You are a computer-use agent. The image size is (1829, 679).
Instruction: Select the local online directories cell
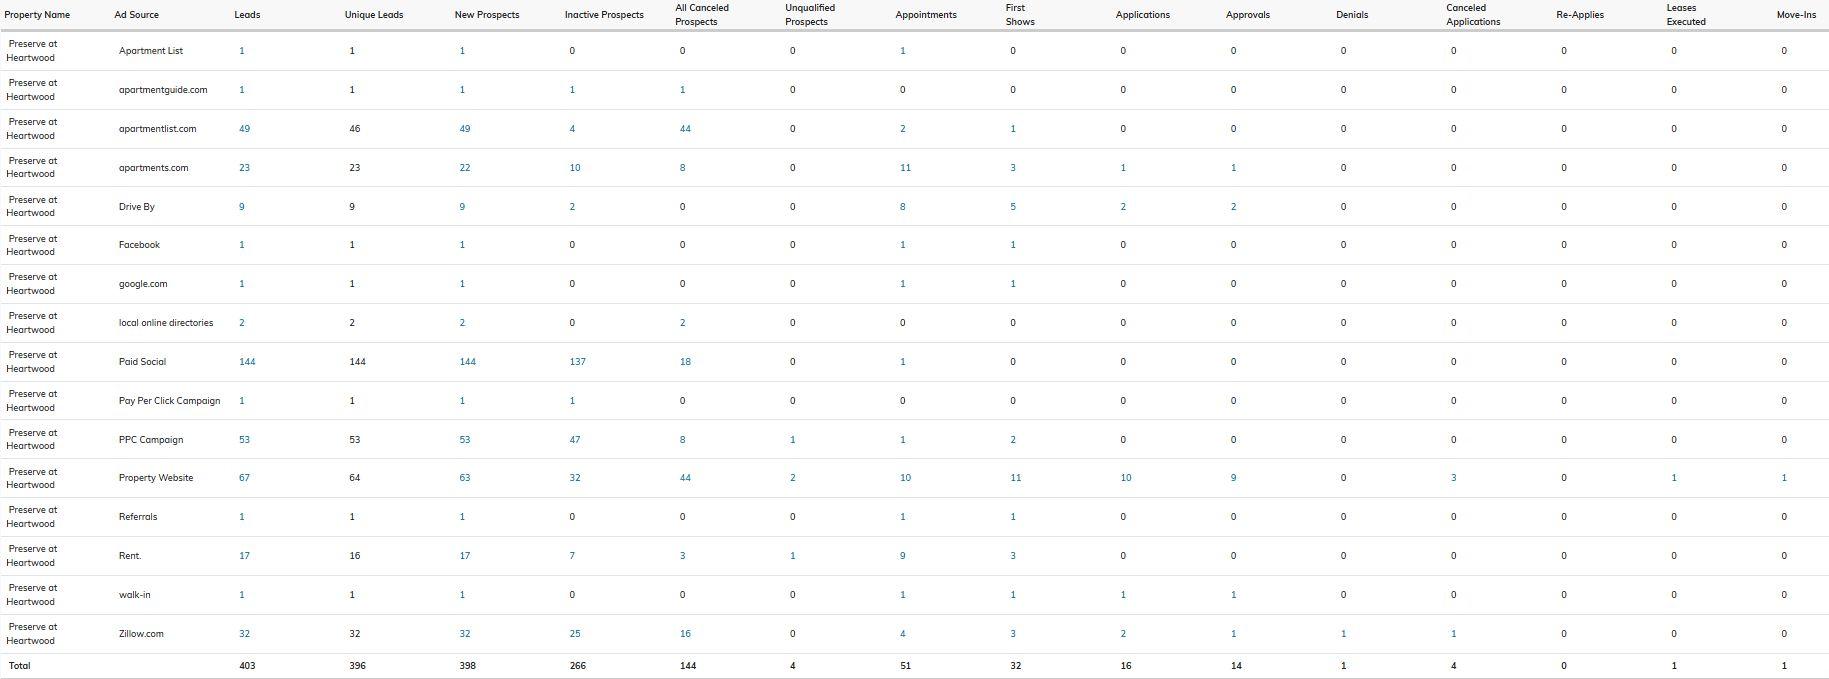pyautogui.click(x=166, y=323)
